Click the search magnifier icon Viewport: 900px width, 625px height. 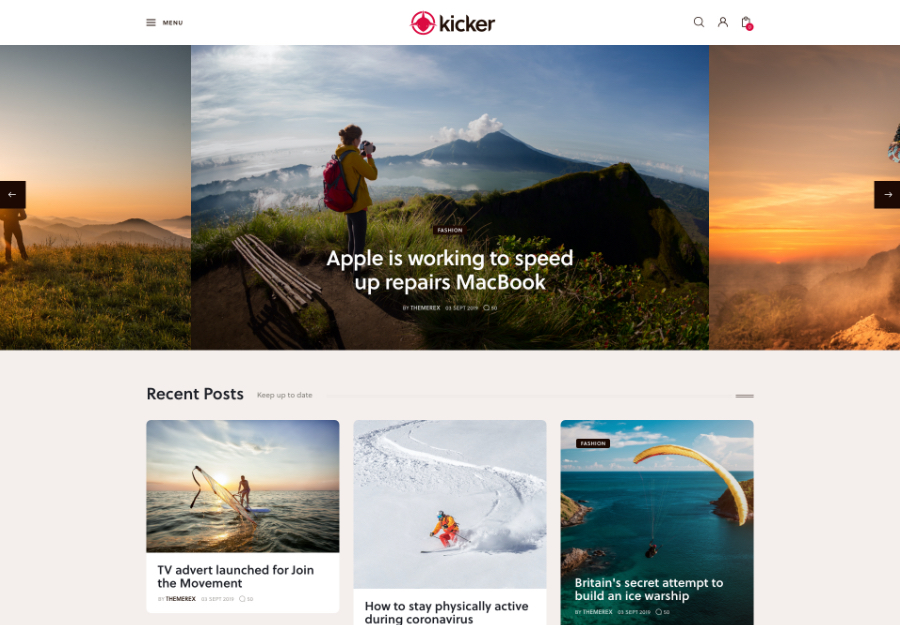699,22
